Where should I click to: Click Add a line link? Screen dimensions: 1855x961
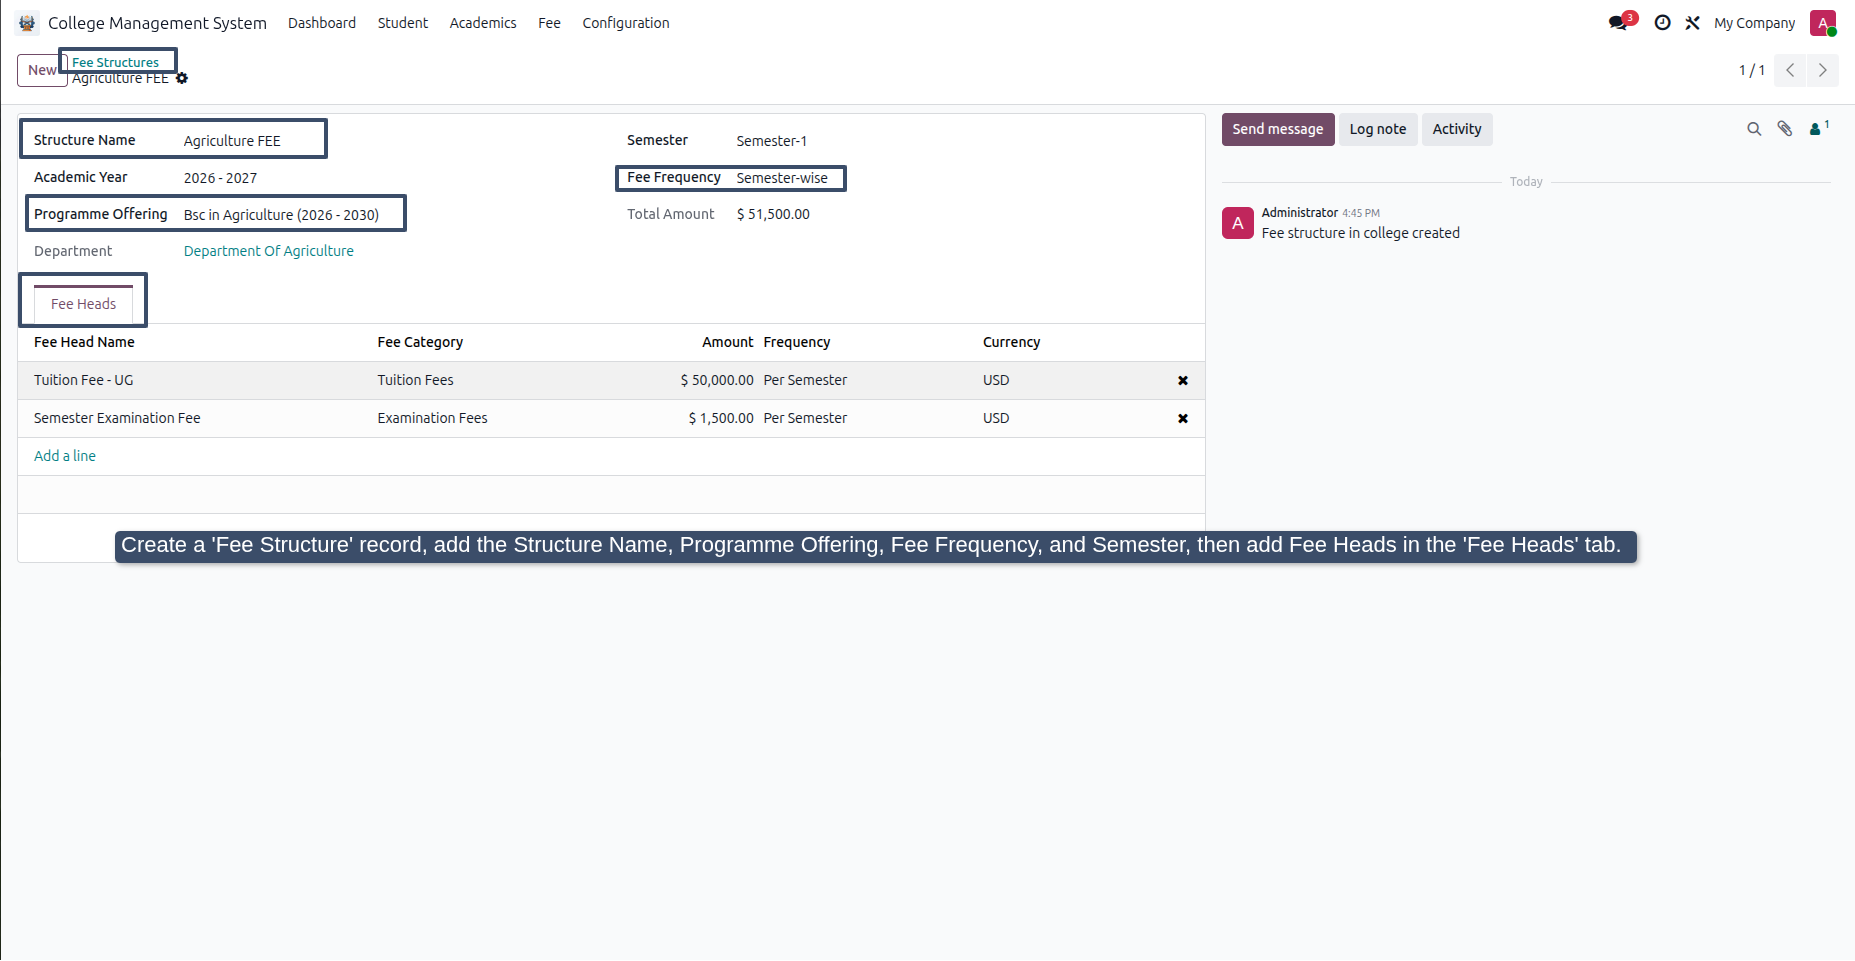click(65, 456)
